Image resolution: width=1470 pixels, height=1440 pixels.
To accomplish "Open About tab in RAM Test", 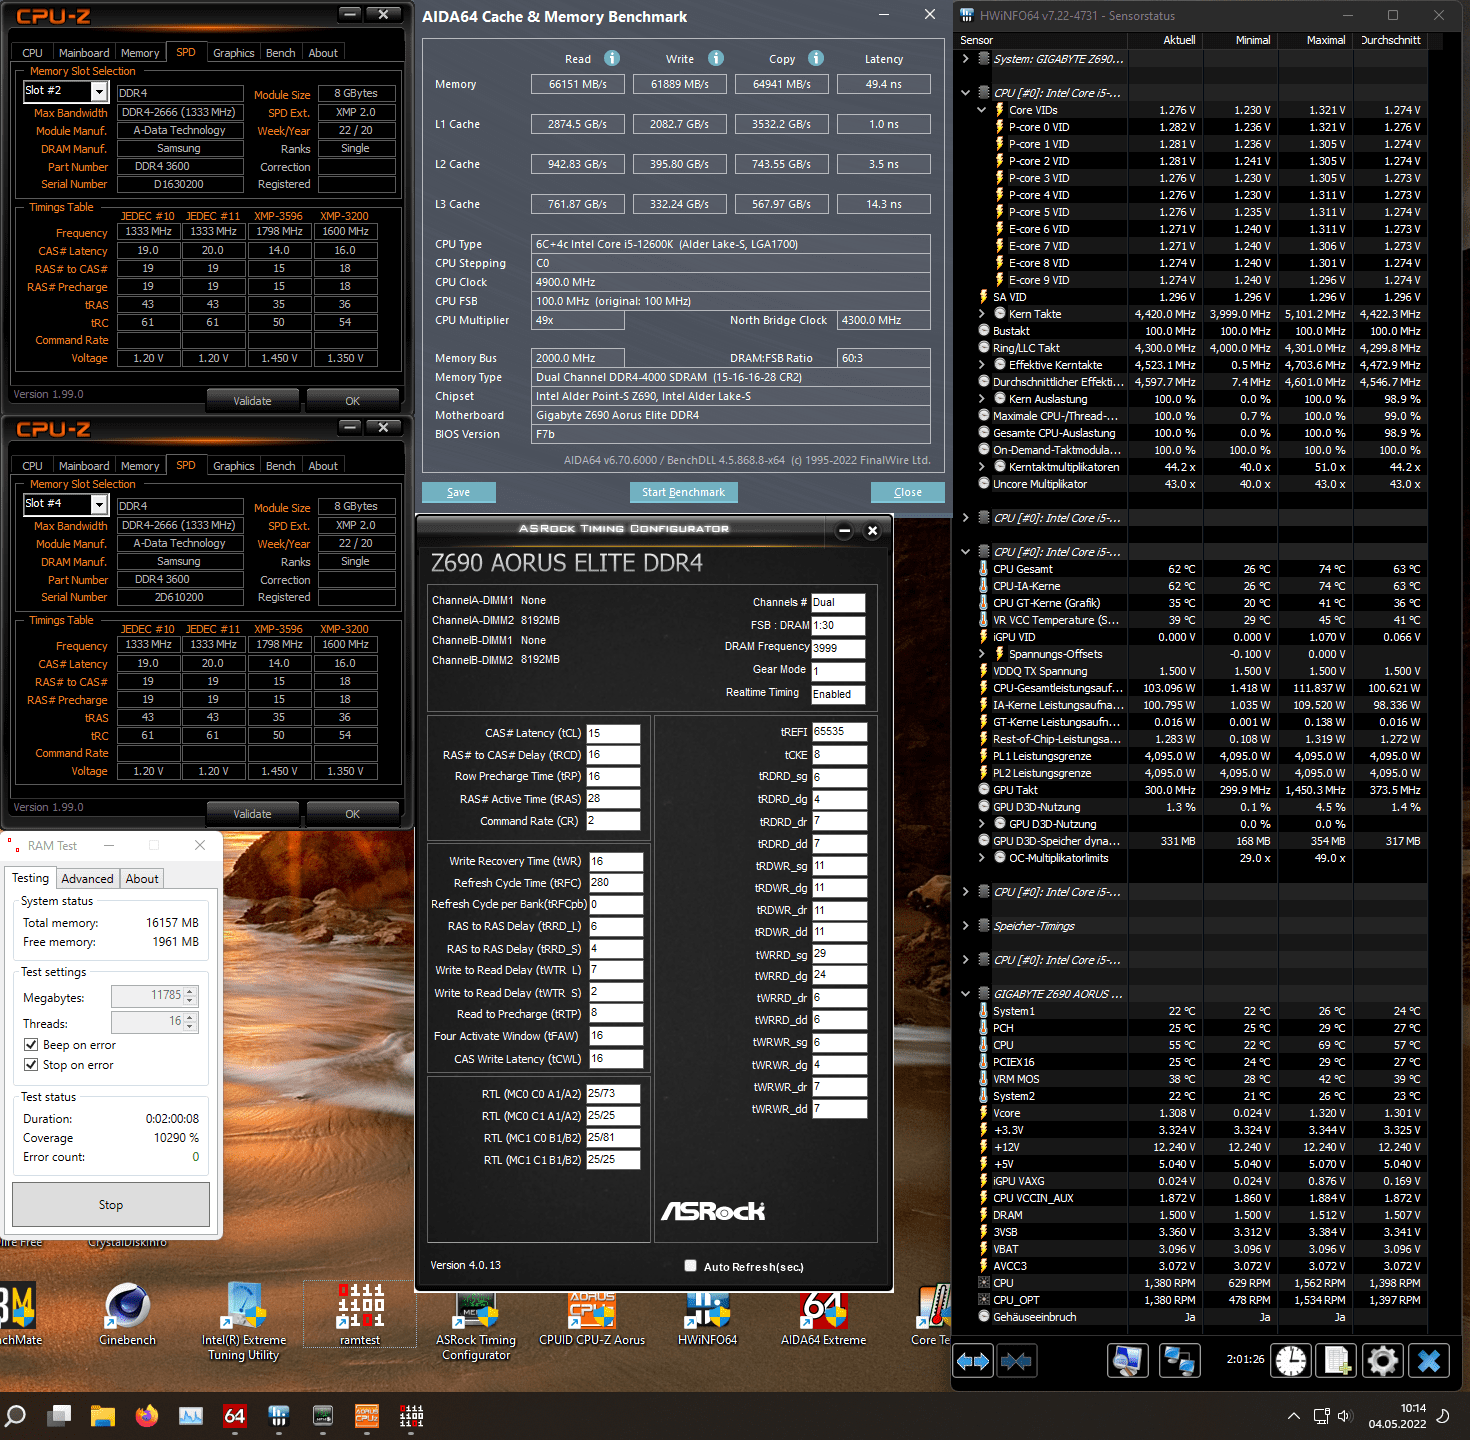I will click(x=142, y=879).
